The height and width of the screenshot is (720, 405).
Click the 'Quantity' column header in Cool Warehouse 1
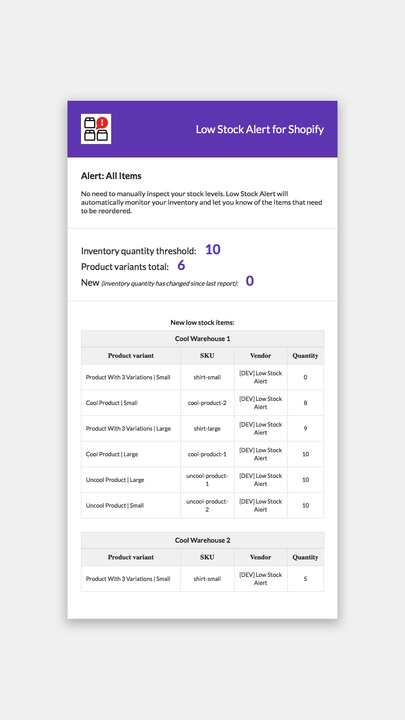[x=305, y=356]
